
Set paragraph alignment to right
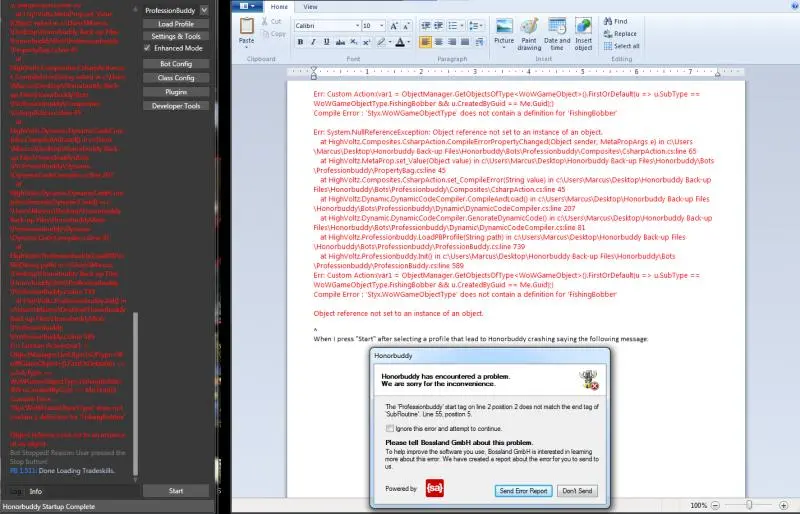(x=452, y=42)
